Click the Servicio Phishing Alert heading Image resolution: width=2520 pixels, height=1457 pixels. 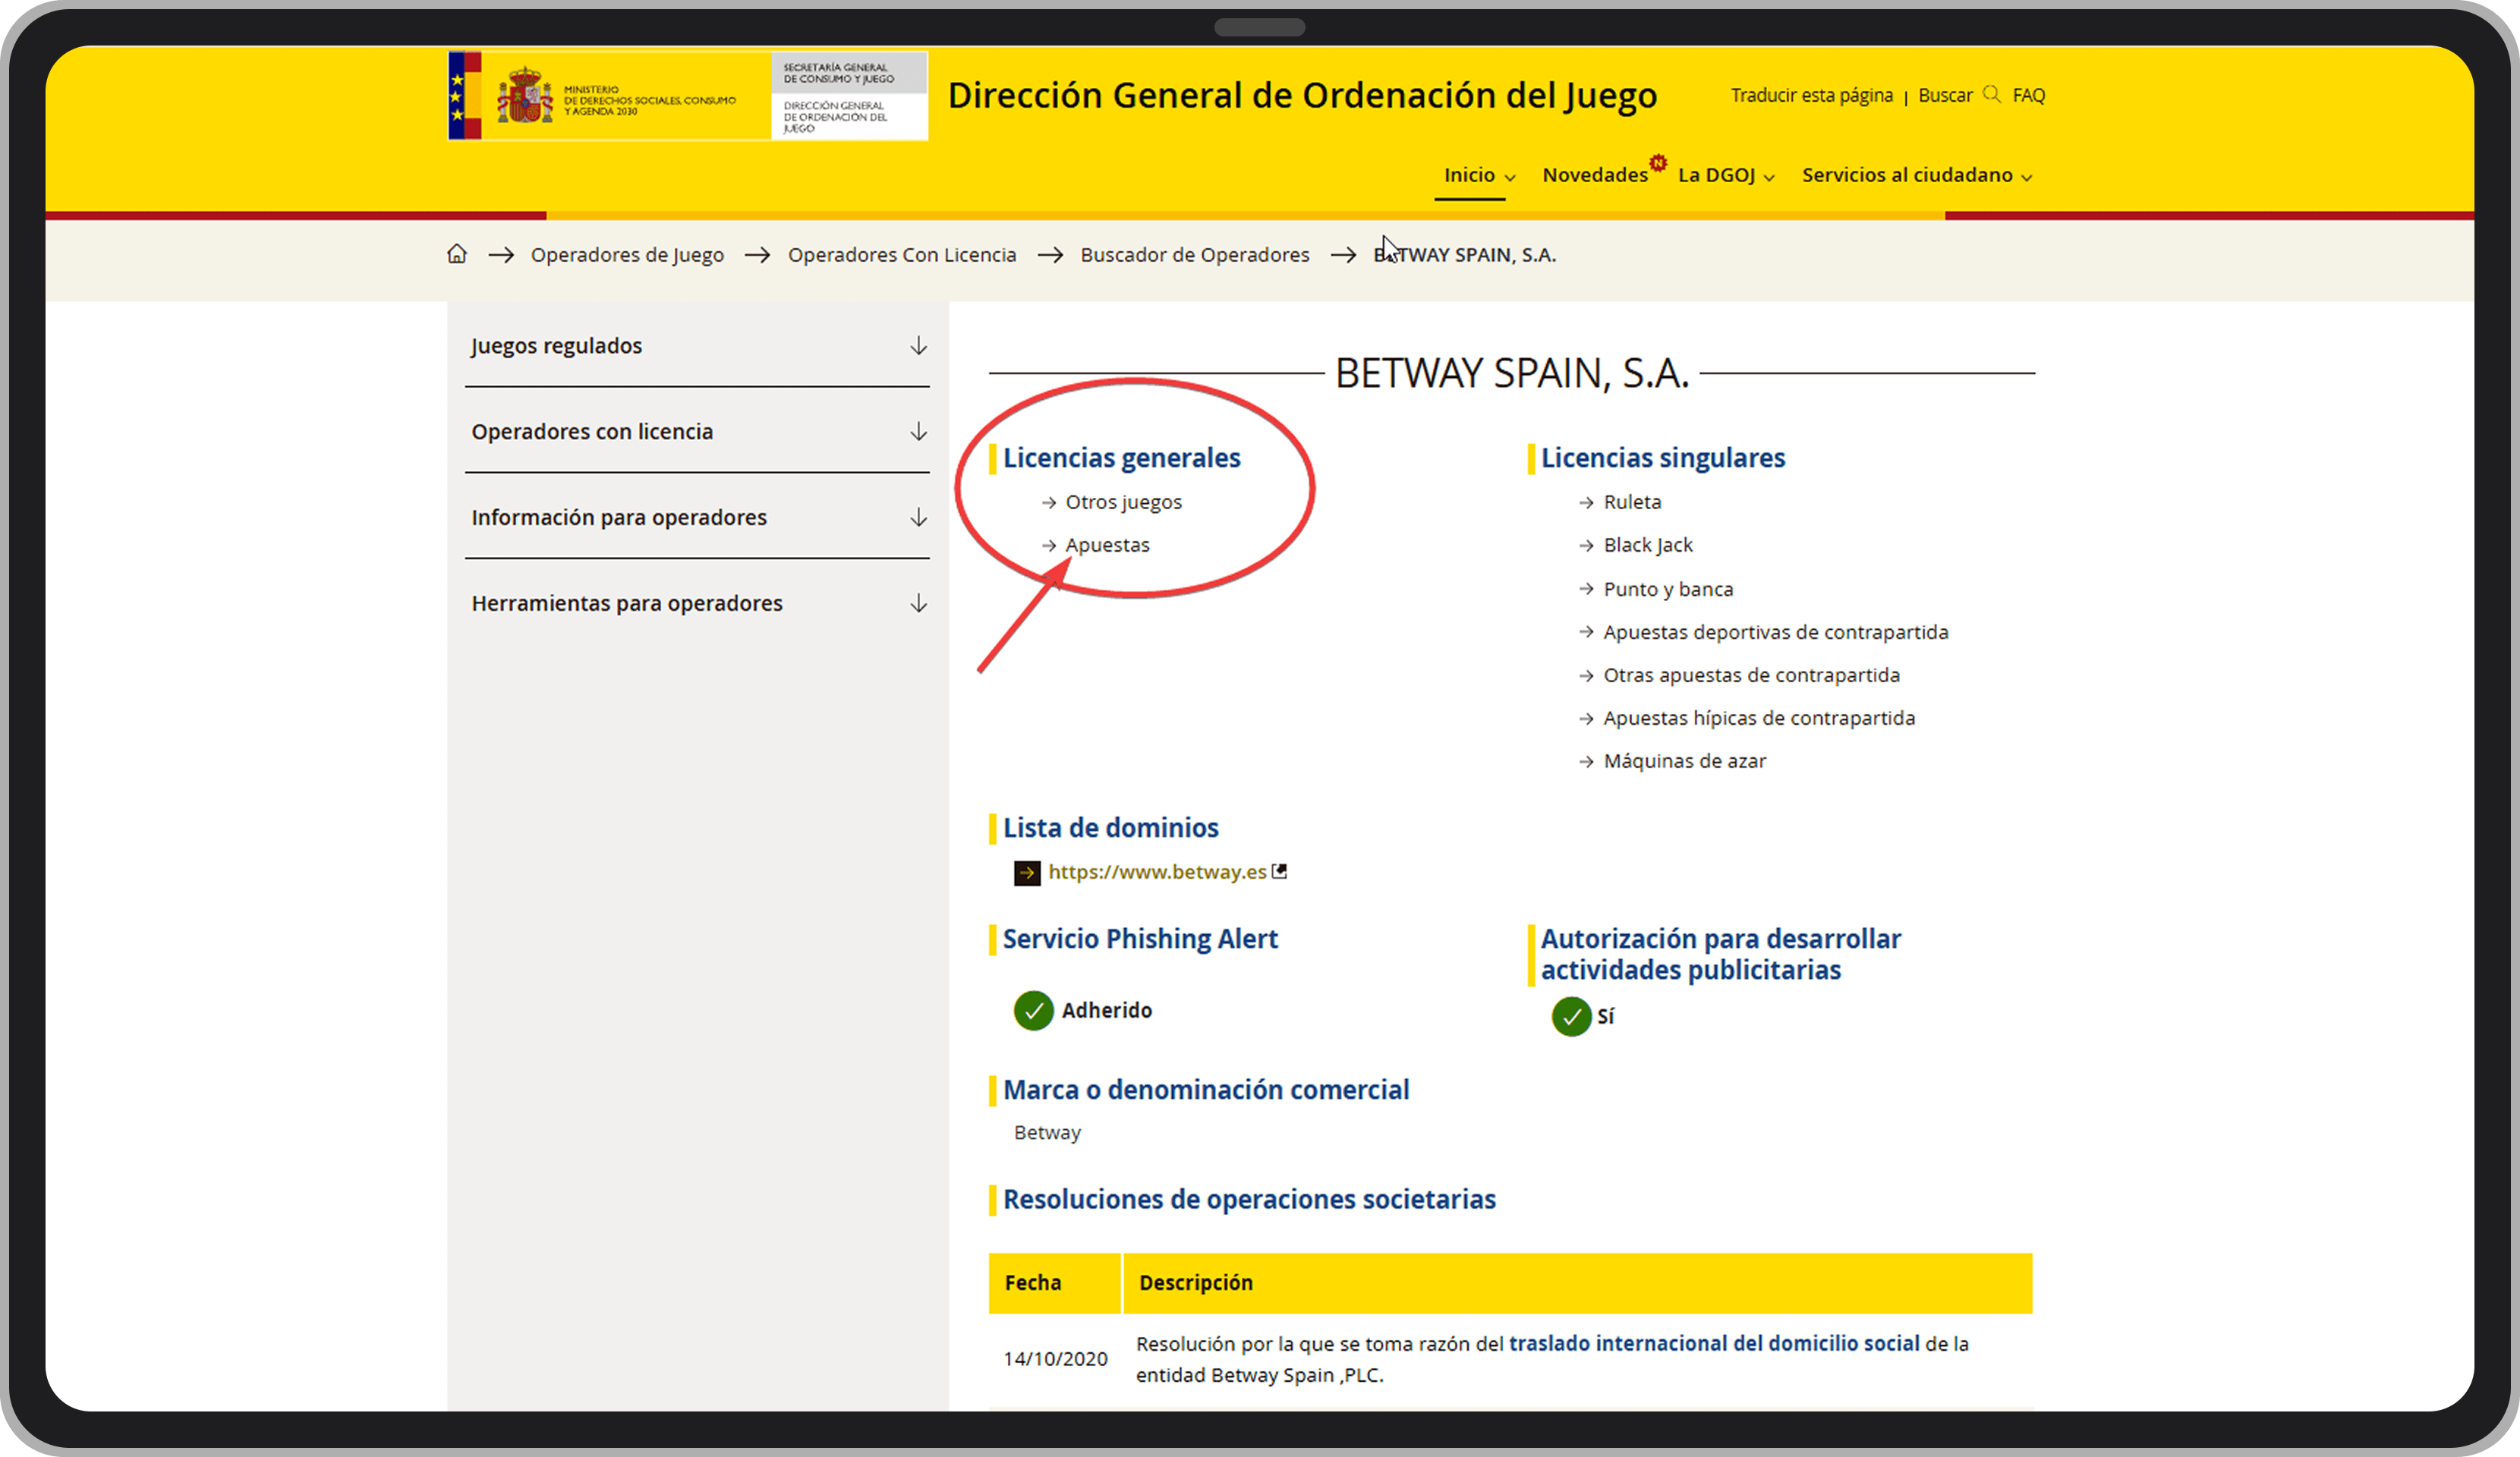[x=1140, y=939]
